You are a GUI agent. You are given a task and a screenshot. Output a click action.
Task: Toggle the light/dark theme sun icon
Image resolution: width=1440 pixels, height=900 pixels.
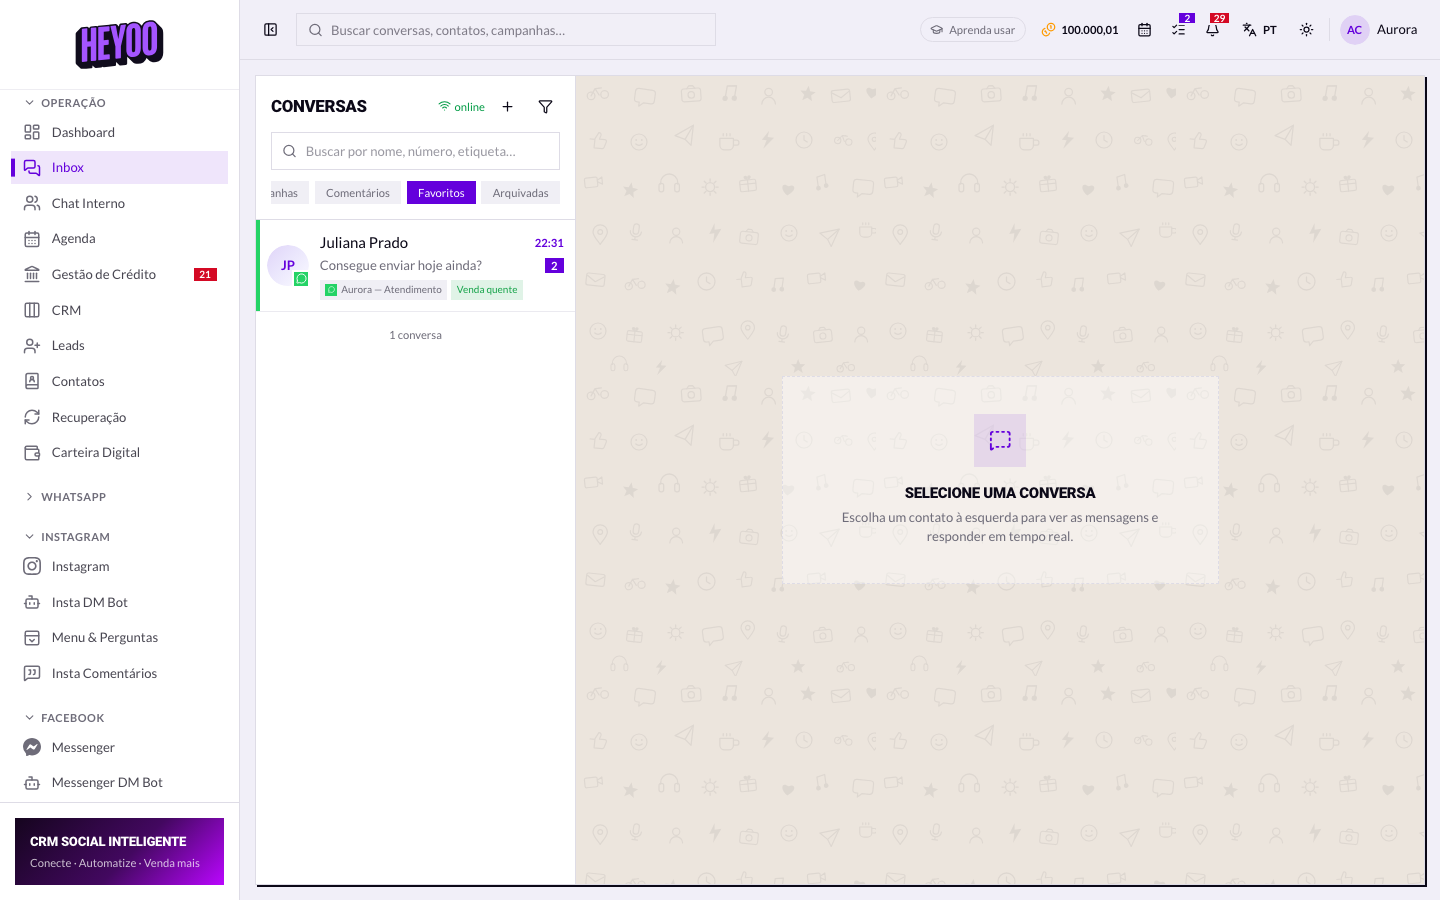pos(1306,30)
